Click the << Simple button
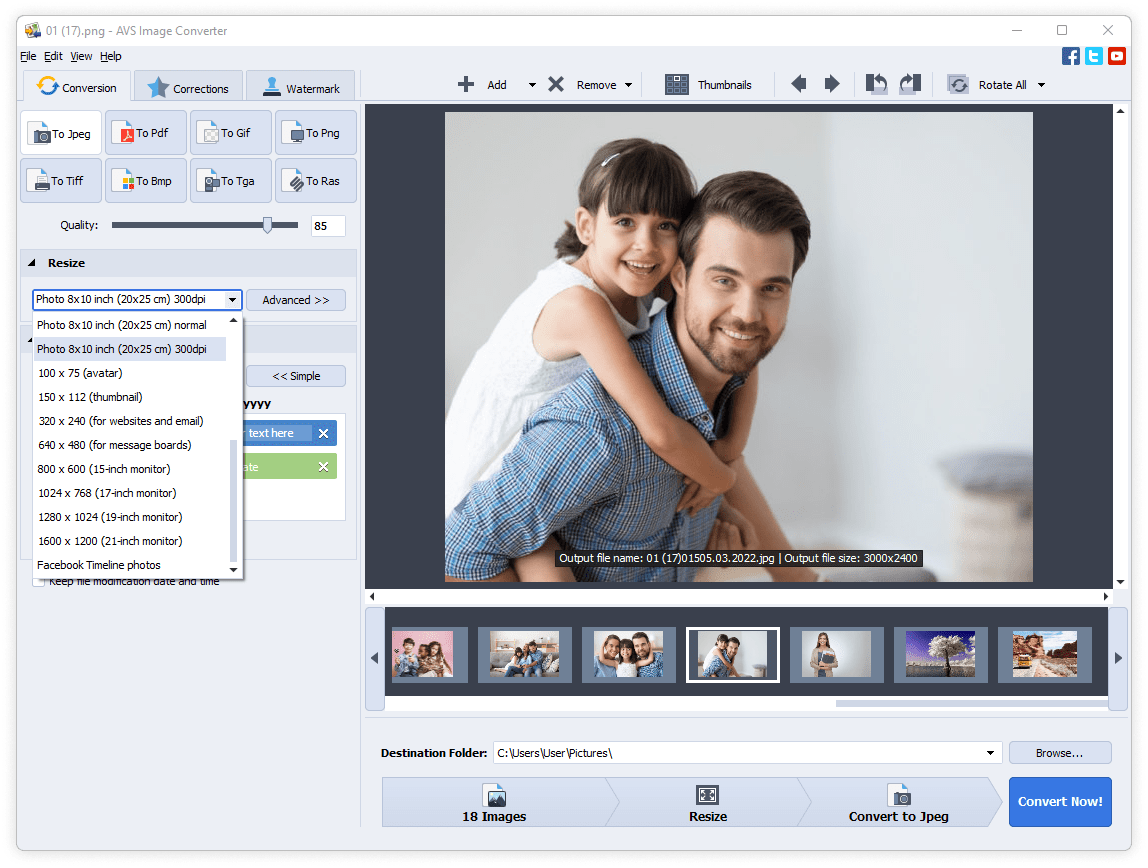Viewport: 1148px width, 868px height. point(296,376)
